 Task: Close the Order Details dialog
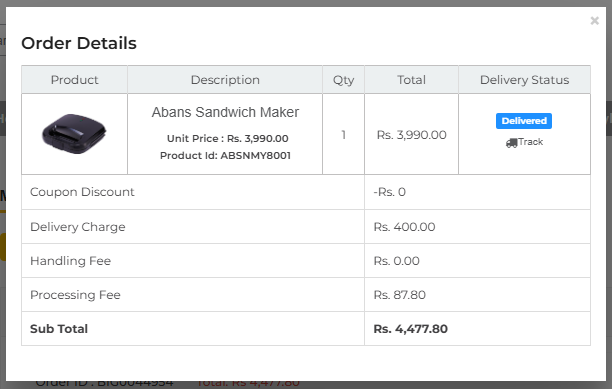[x=594, y=21]
